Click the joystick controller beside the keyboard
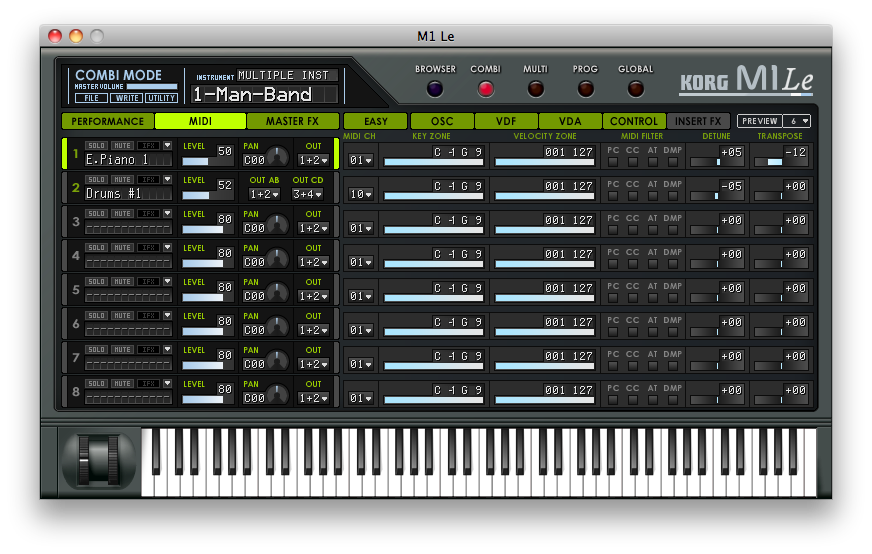This screenshot has width=872, height=554. [x=98, y=461]
